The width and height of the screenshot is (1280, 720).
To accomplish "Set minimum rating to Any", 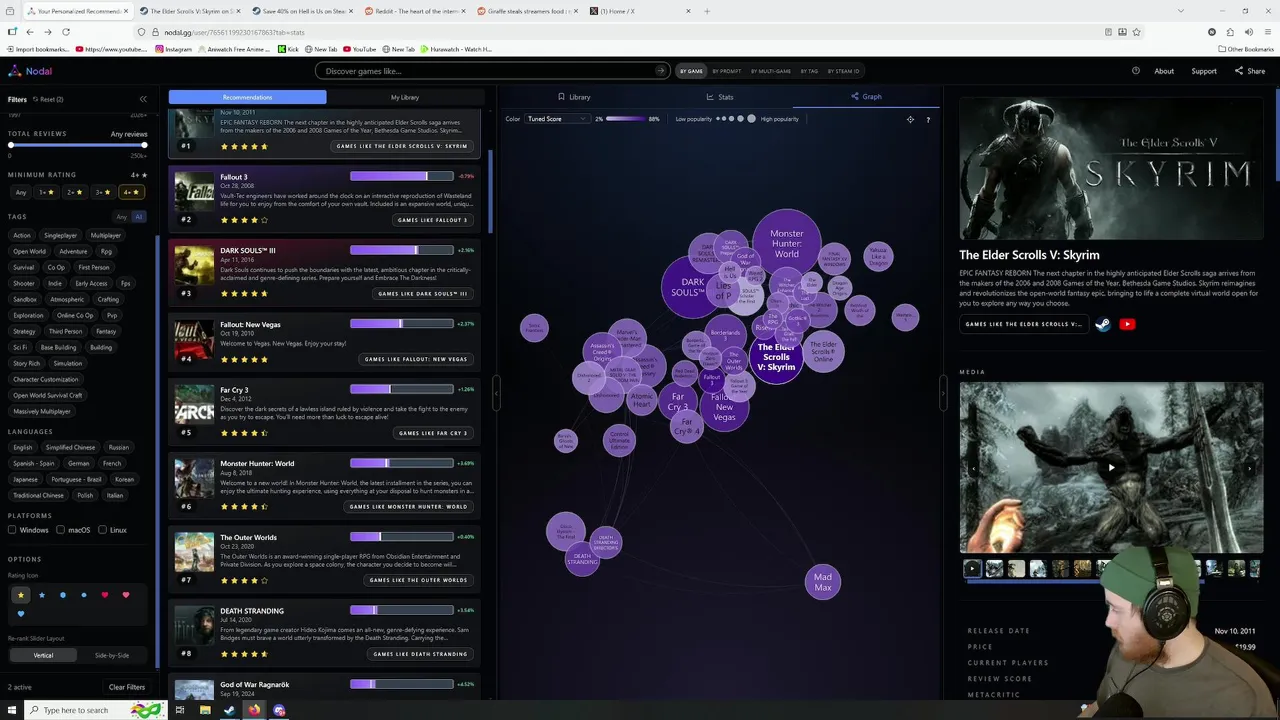I will [x=21, y=192].
